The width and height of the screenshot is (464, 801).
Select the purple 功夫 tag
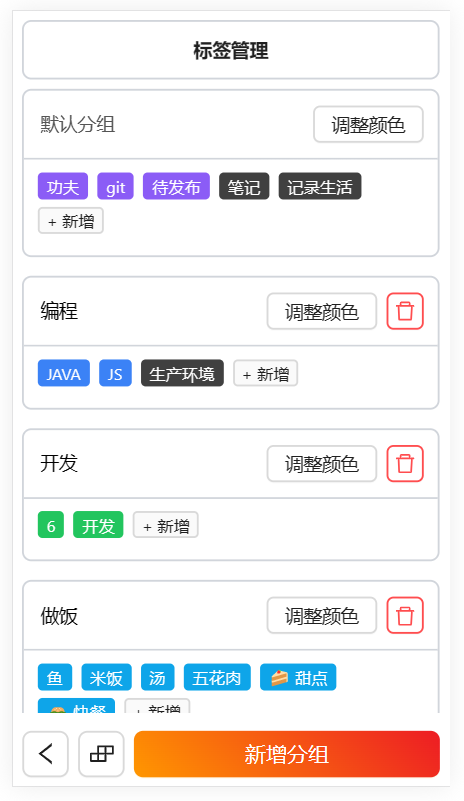63,186
